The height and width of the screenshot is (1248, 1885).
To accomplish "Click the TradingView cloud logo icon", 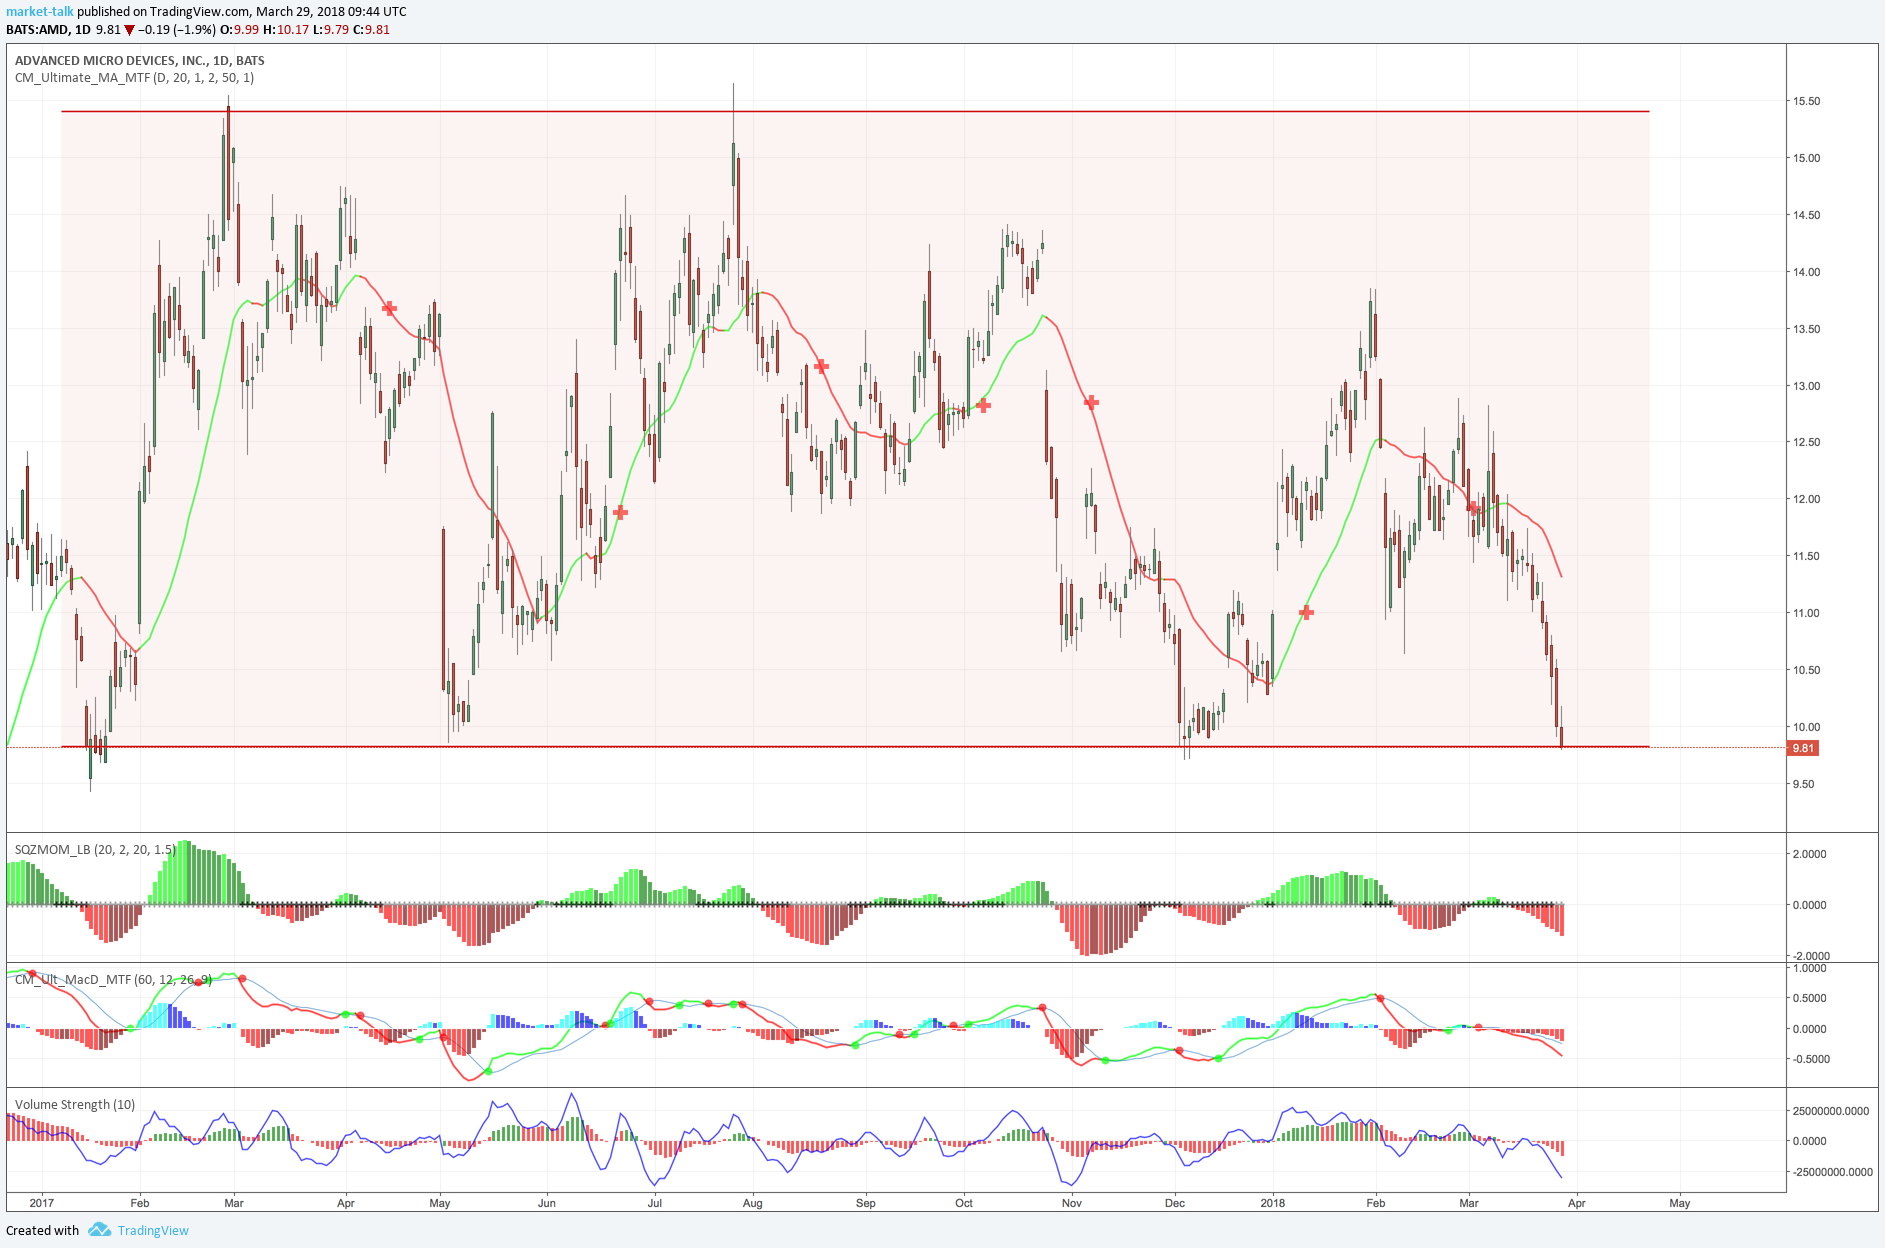I will click(x=99, y=1229).
